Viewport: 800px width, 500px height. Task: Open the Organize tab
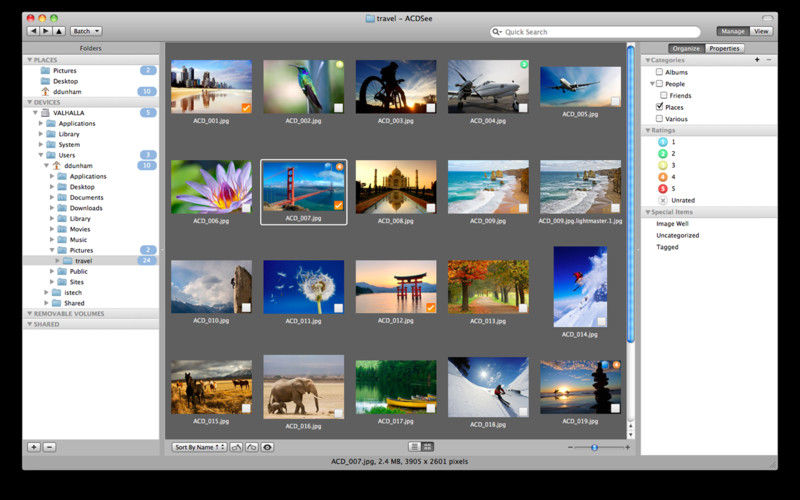(686, 48)
